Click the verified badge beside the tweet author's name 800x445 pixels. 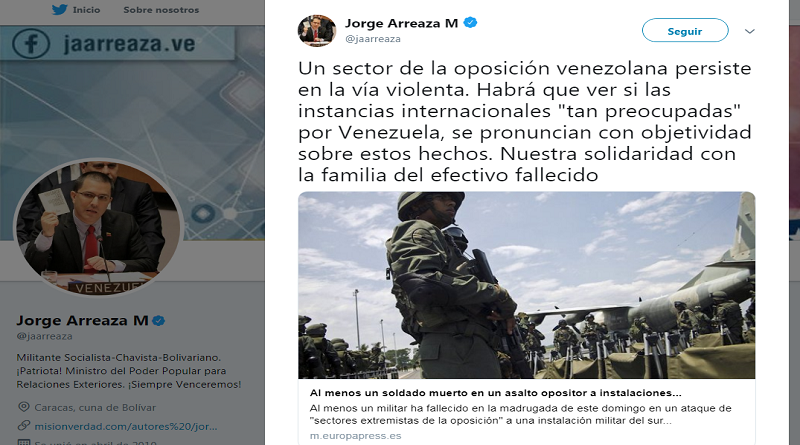470,22
